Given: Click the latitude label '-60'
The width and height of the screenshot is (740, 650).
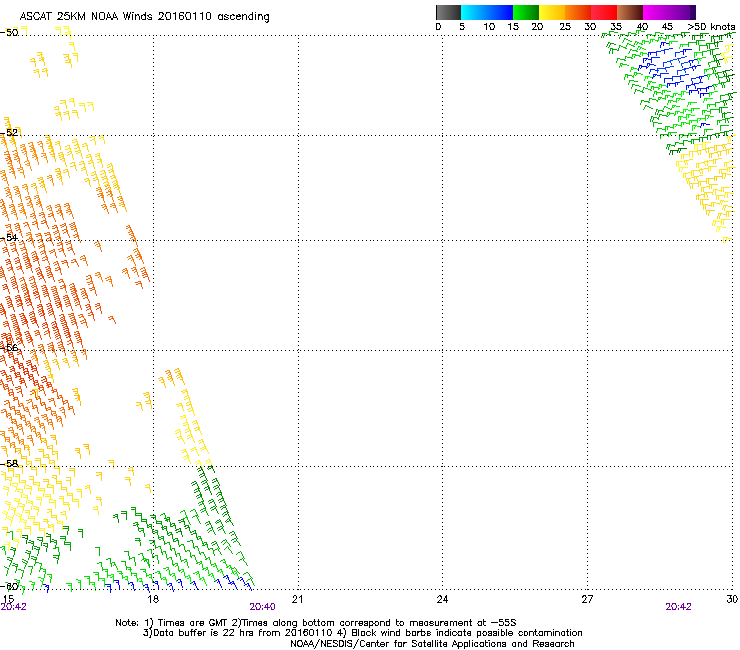Looking at the screenshot, I should point(9,586).
